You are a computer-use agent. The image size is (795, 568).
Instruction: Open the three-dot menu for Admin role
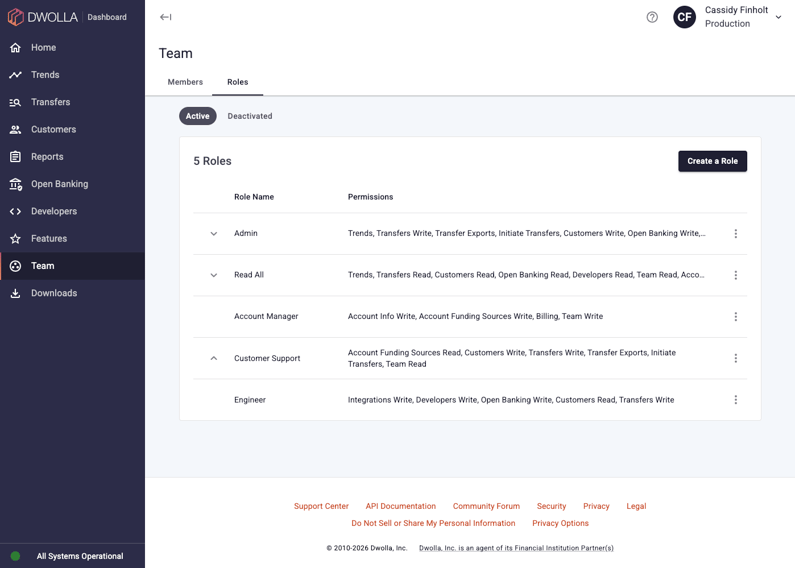point(736,234)
